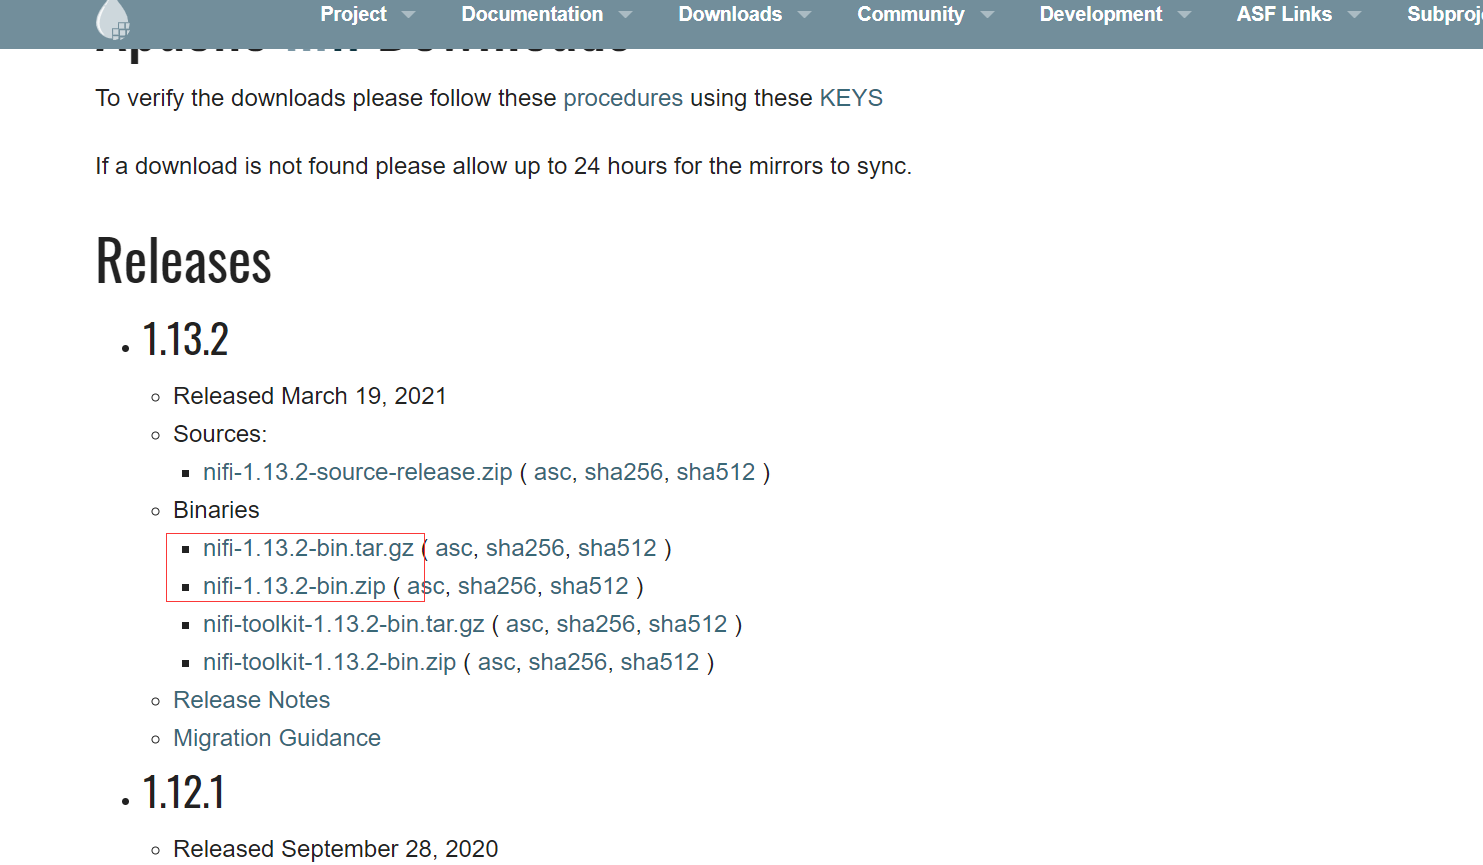Screen dimensions: 1483x865
Task: Open sha512 checksum for nifi-toolkit-1.13.2-bin.tar.gz
Action: point(688,624)
